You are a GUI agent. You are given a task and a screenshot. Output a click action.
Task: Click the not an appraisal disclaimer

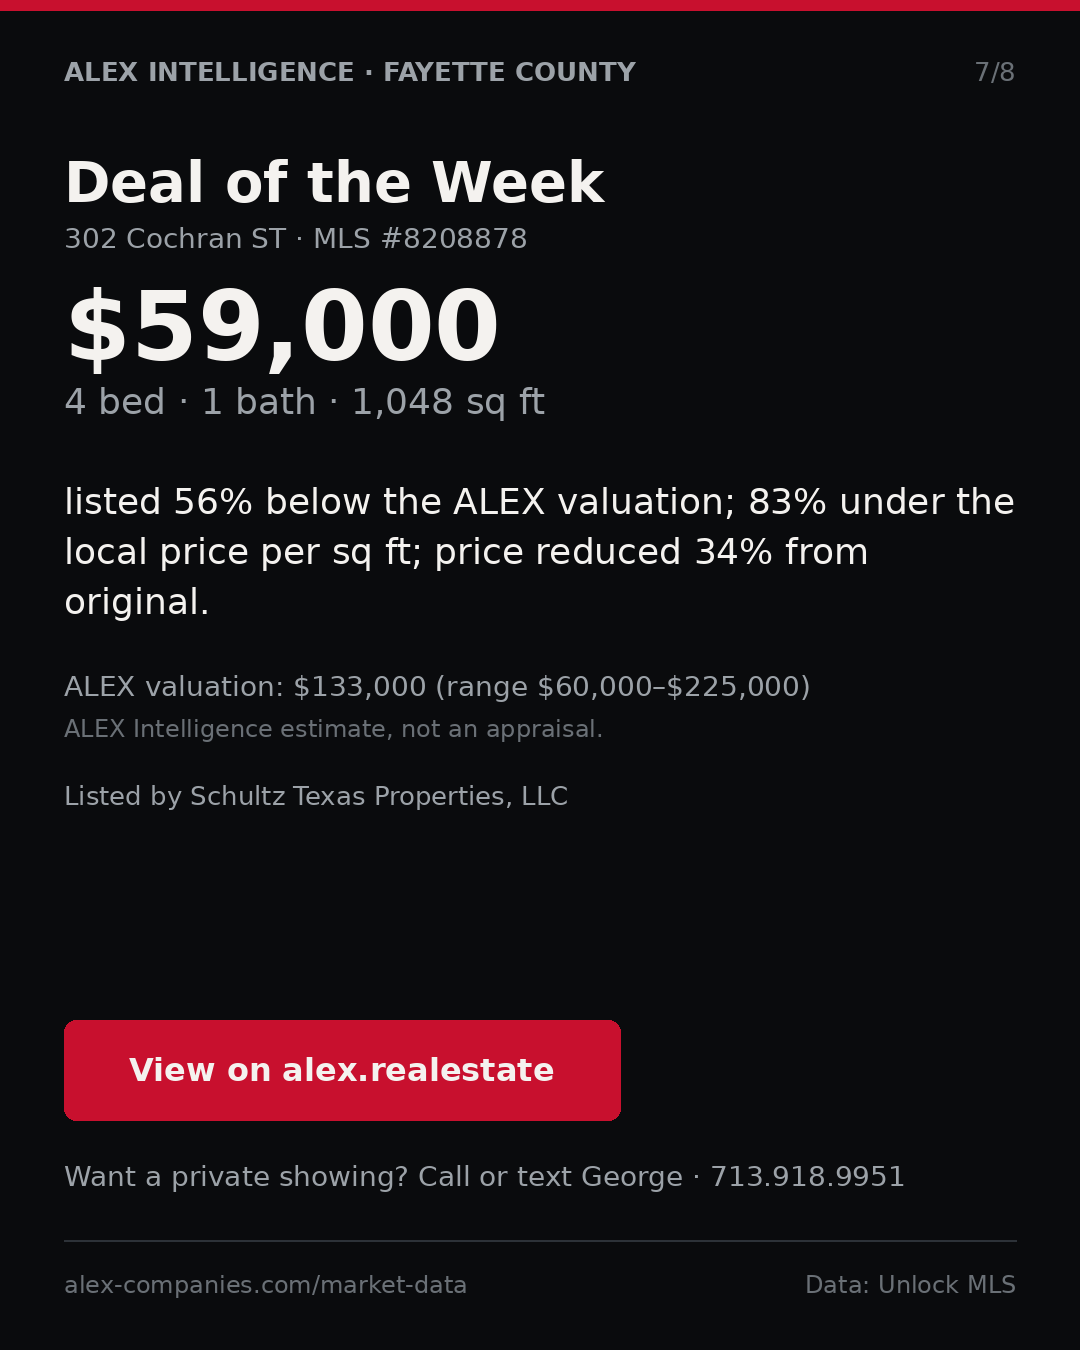click(333, 730)
